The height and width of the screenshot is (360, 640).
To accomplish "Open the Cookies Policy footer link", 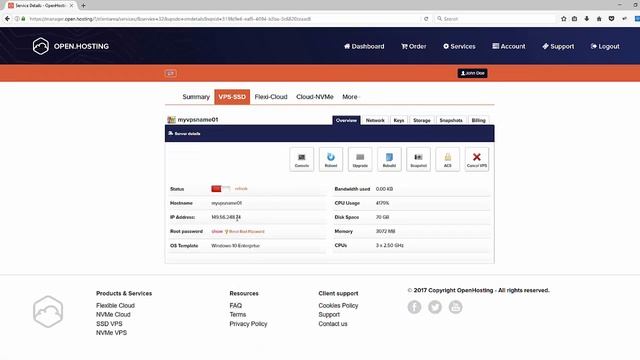I will tap(338, 305).
